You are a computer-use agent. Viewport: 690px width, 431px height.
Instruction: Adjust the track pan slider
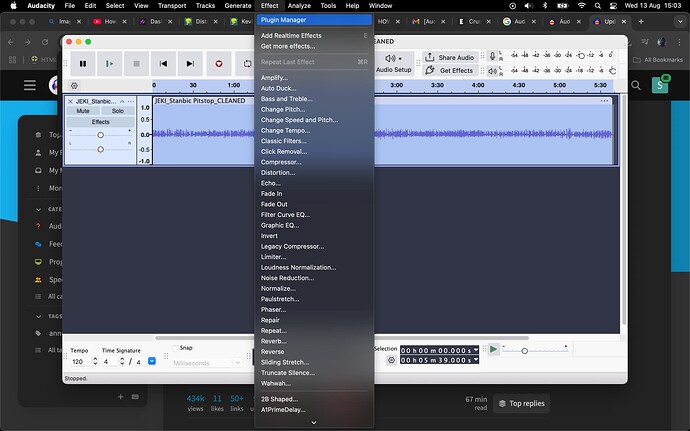pyautogui.click(x=100, y=149)
